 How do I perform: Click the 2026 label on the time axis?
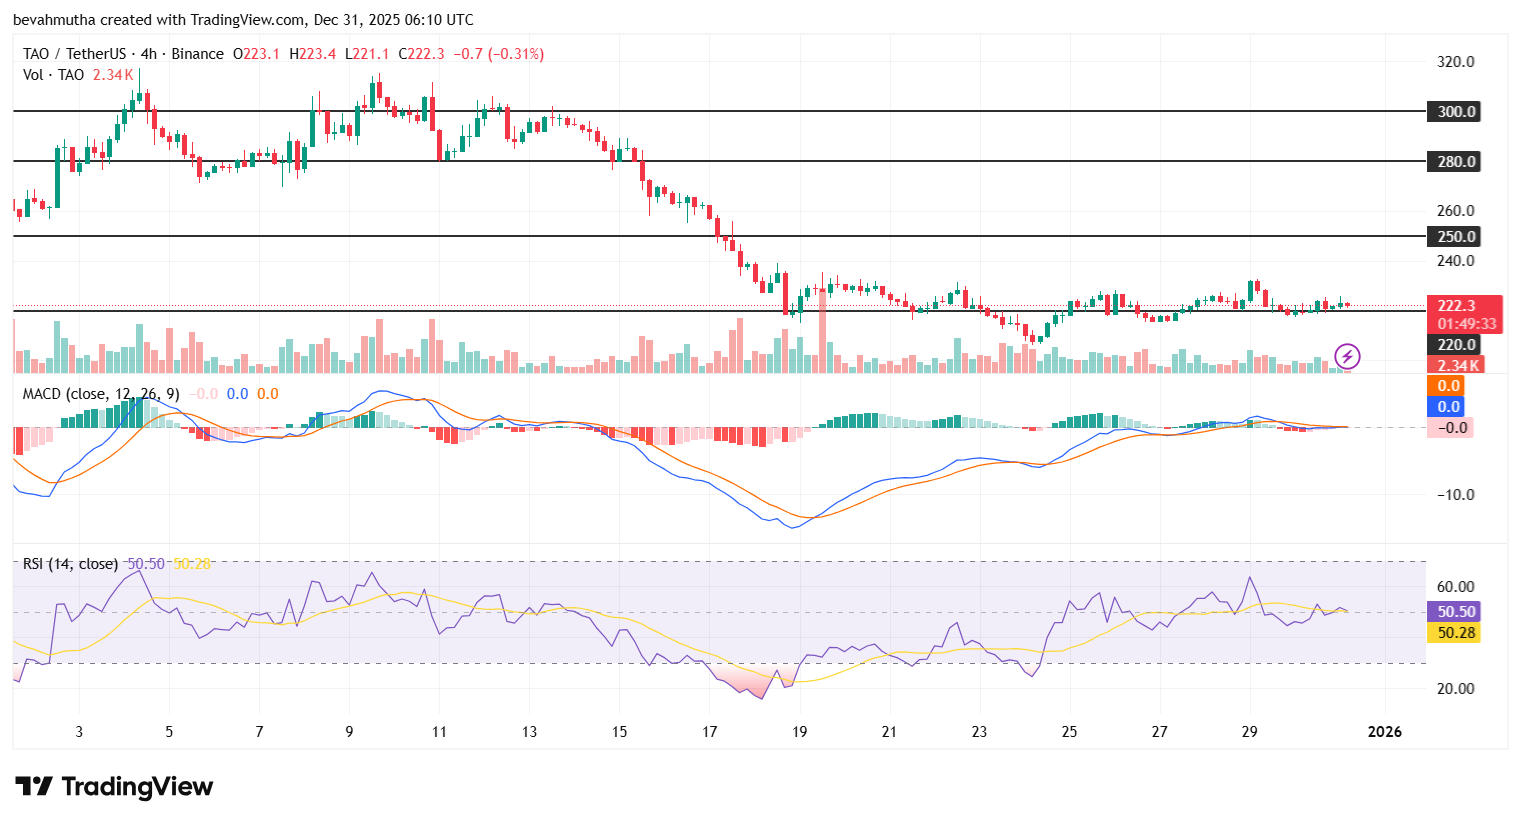(1385, 732)
